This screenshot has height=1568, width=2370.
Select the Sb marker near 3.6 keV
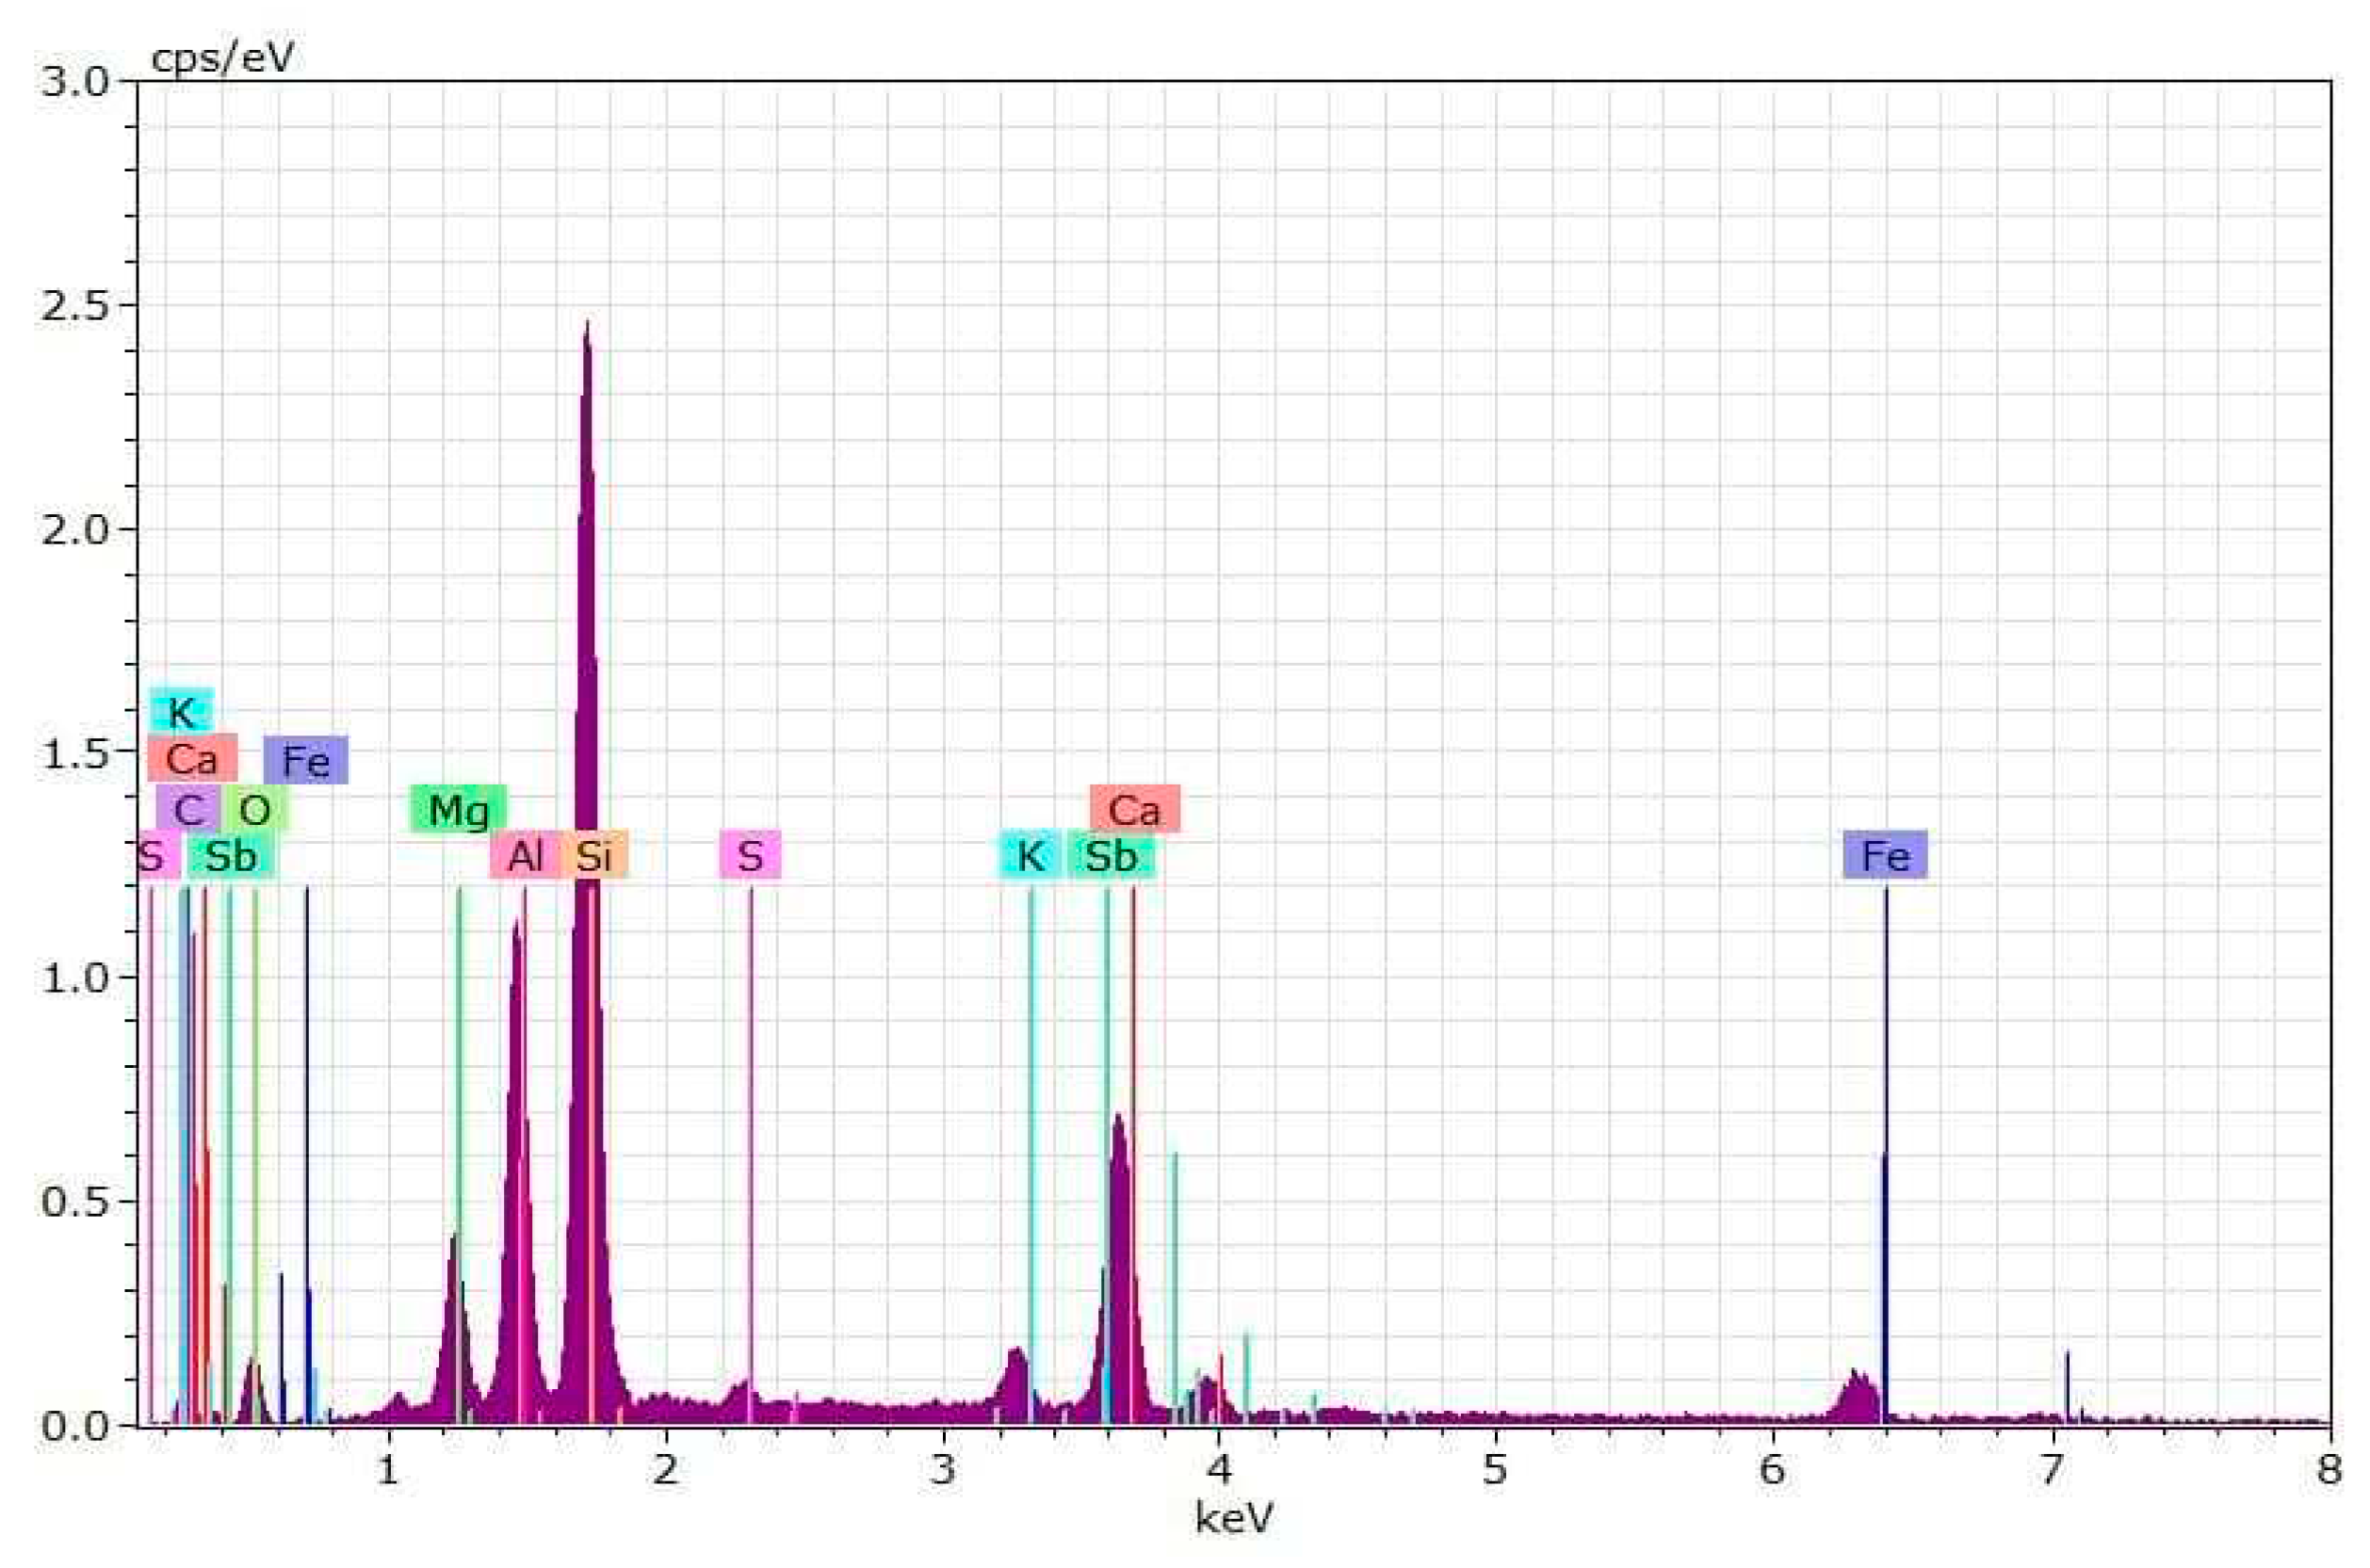point(1110,855)
